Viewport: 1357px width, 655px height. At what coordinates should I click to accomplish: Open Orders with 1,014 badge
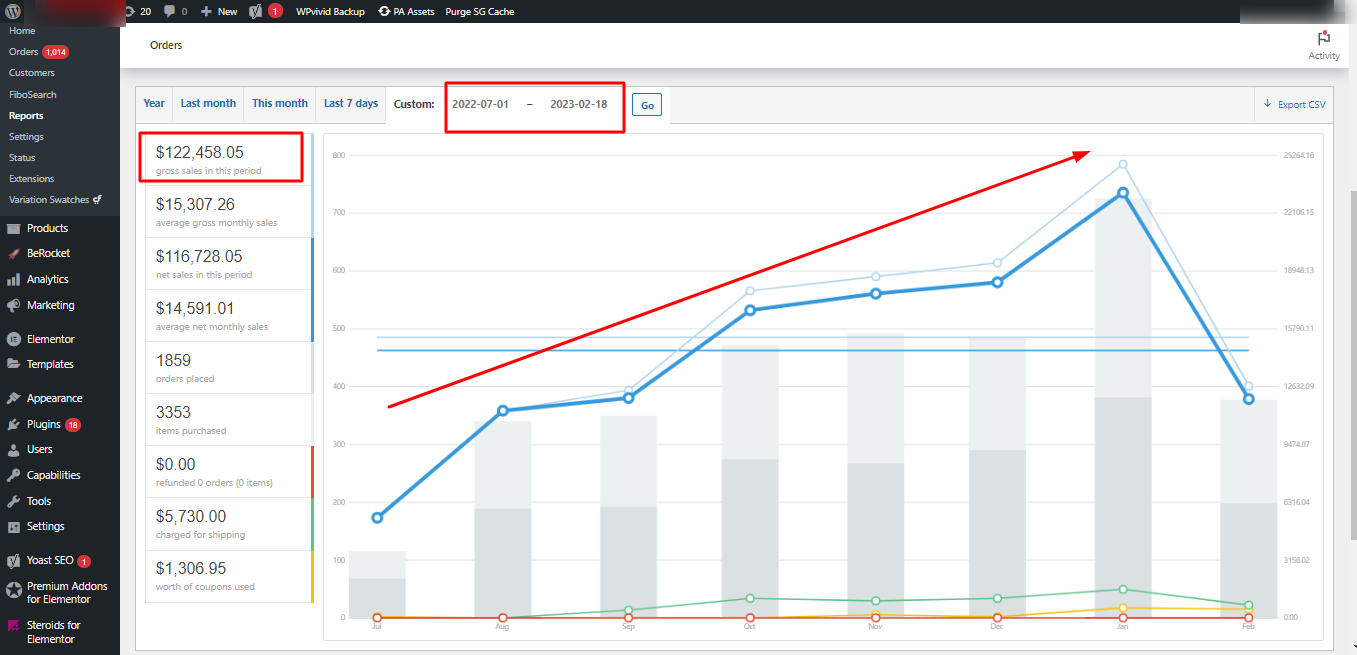pyautogui.click(x=38, y=52)
